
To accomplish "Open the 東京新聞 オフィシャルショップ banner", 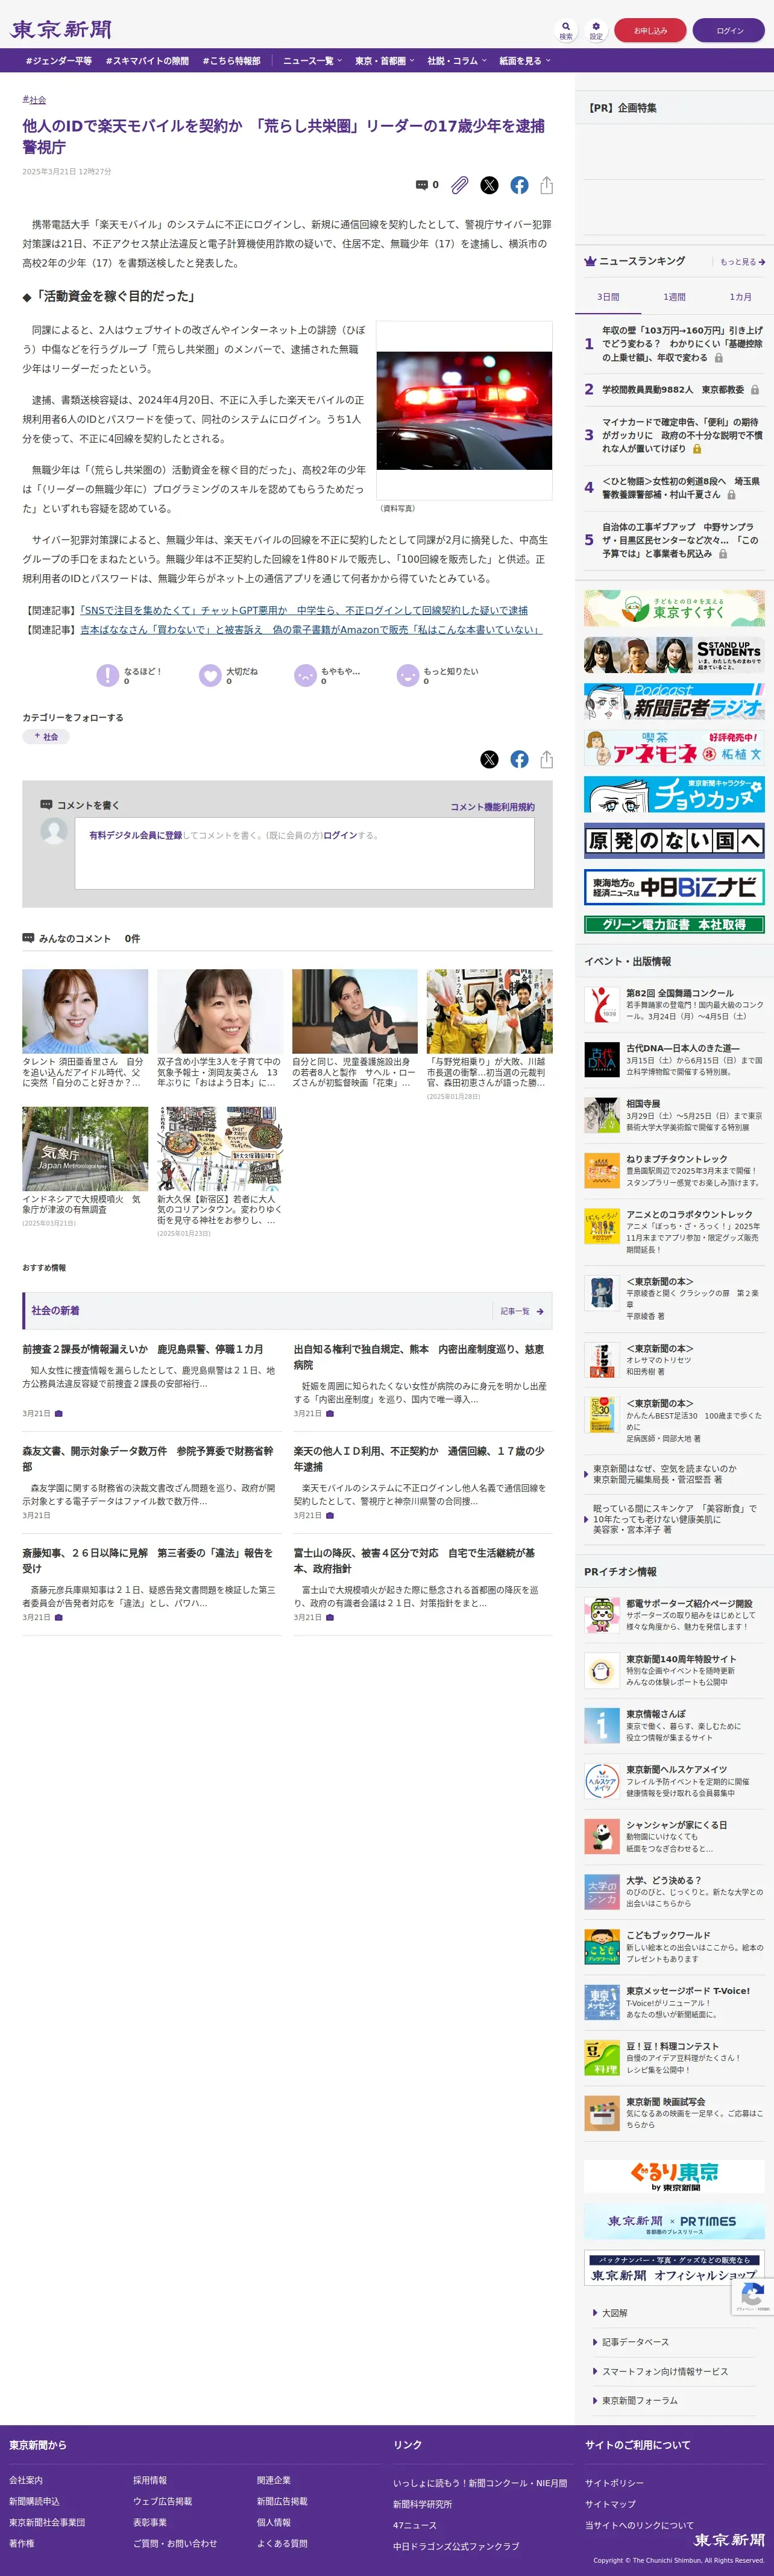I will point(674,2267).
